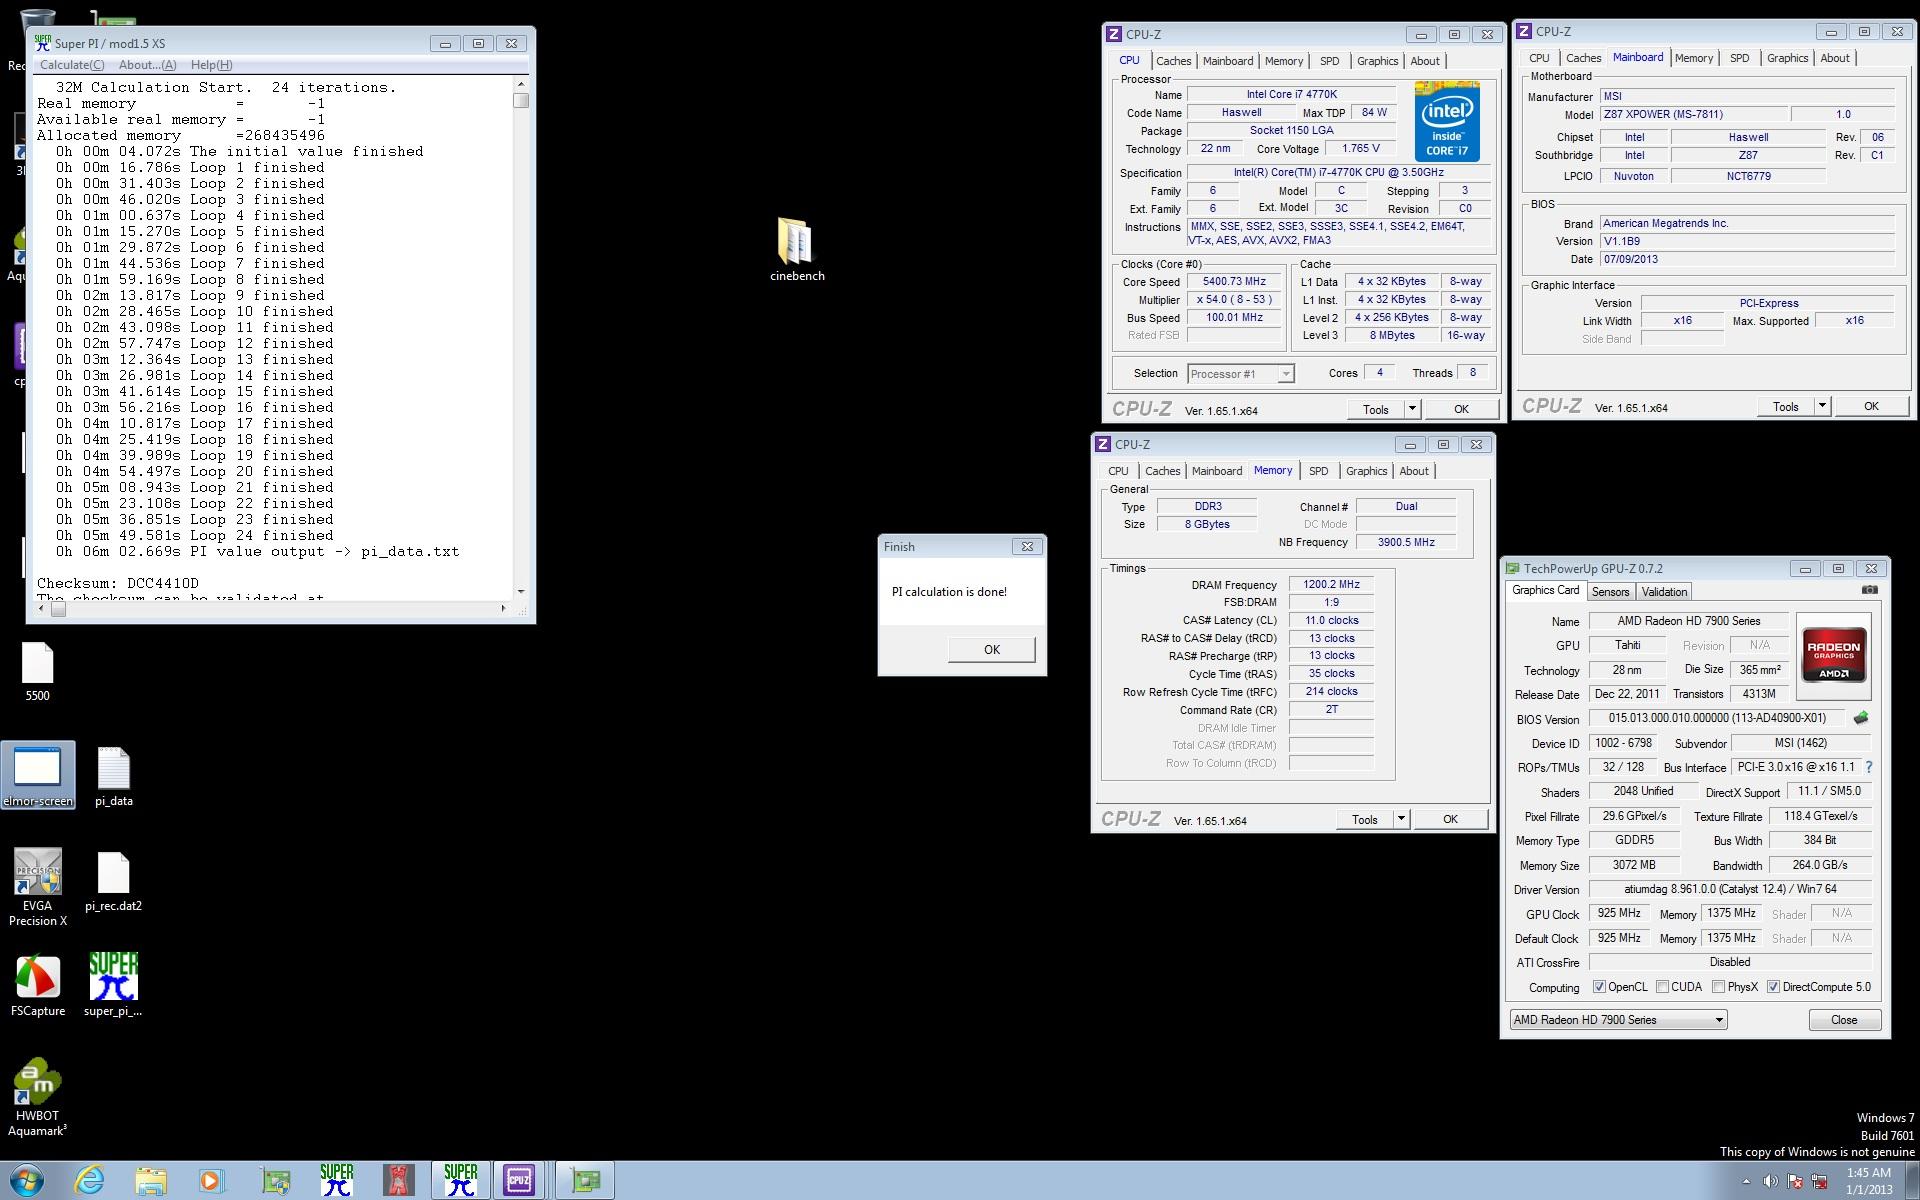Viewport: 1920px width, 1200px height.
Task: Click OK in the PI calculation Finish dialog
Action: [x=991, y=649]
